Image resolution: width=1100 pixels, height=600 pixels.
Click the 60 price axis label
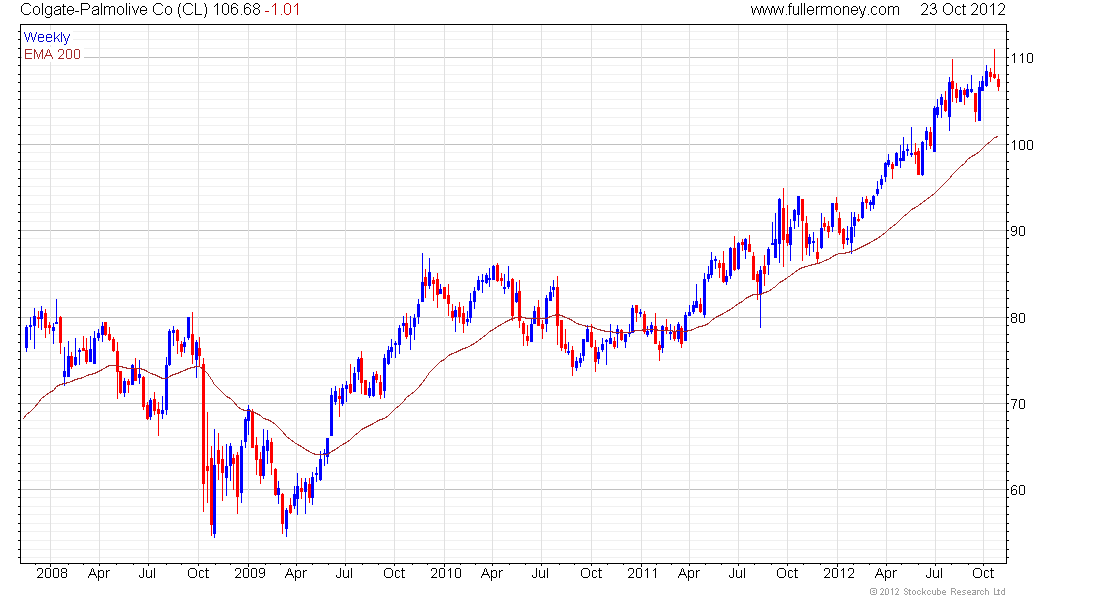[x=1018, y=490]
